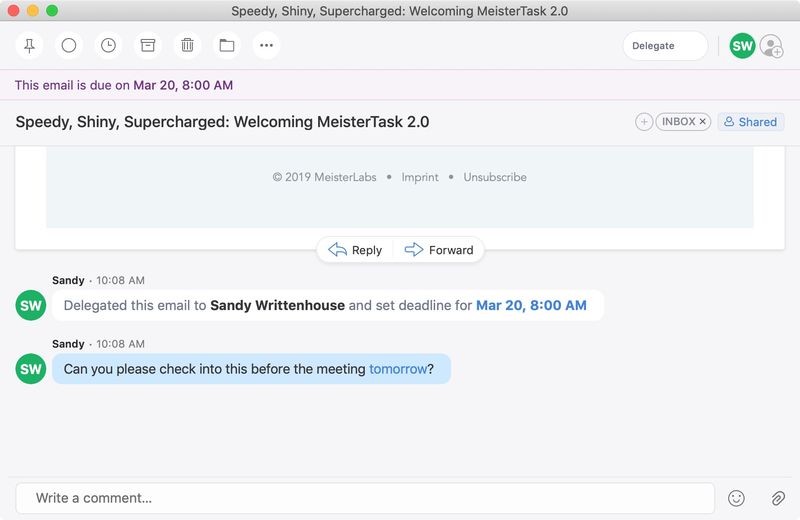
Task: Maximize the window with the green button
Action: pos(52,11)
